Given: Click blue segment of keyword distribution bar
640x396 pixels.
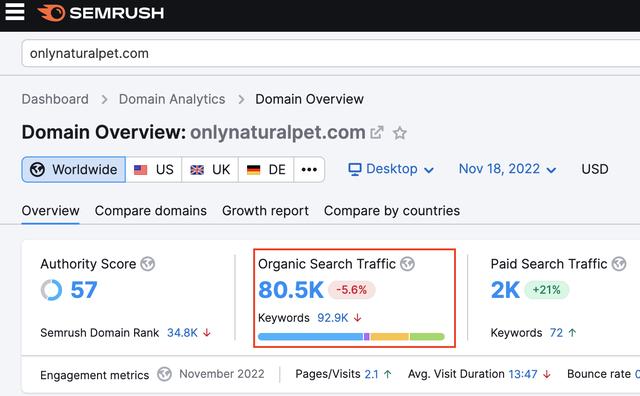Looking at the screenshot, I should tap(311, 337).
